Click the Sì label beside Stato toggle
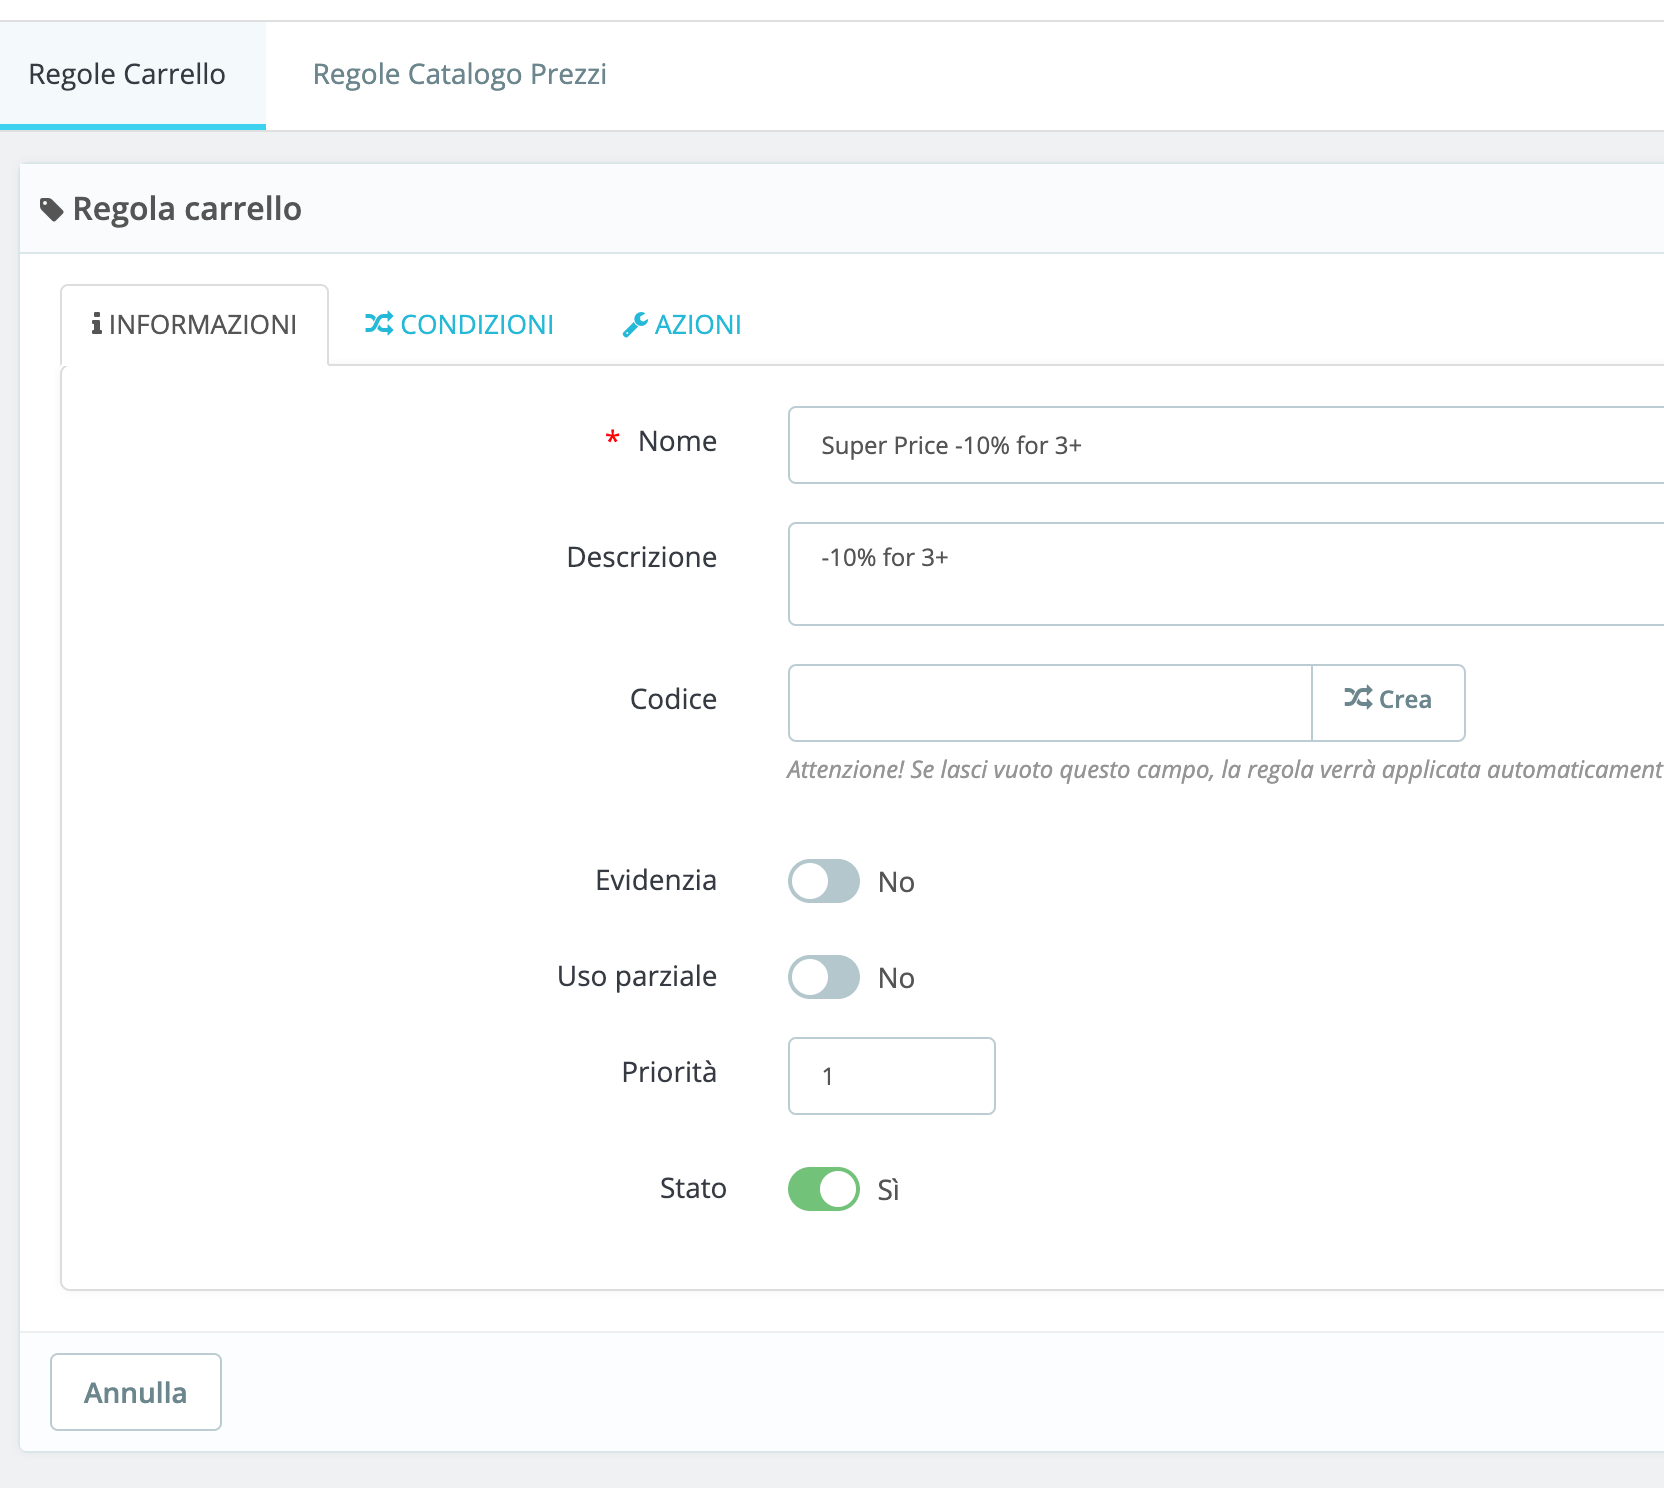Image resolution: width=1664 pixels, height=1488 pixels. tap(888, 1190)
